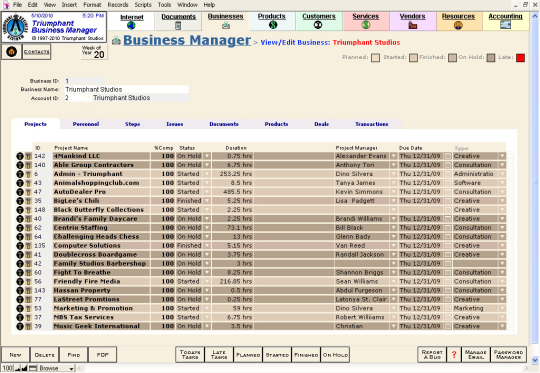540x373 pixels.
Task: Click trash icon for Music Geek International
Action: click(28, 326)
